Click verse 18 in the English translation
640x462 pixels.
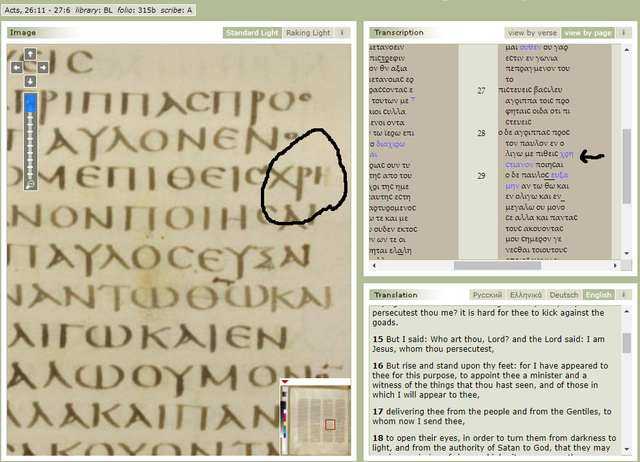coord(494,443)
